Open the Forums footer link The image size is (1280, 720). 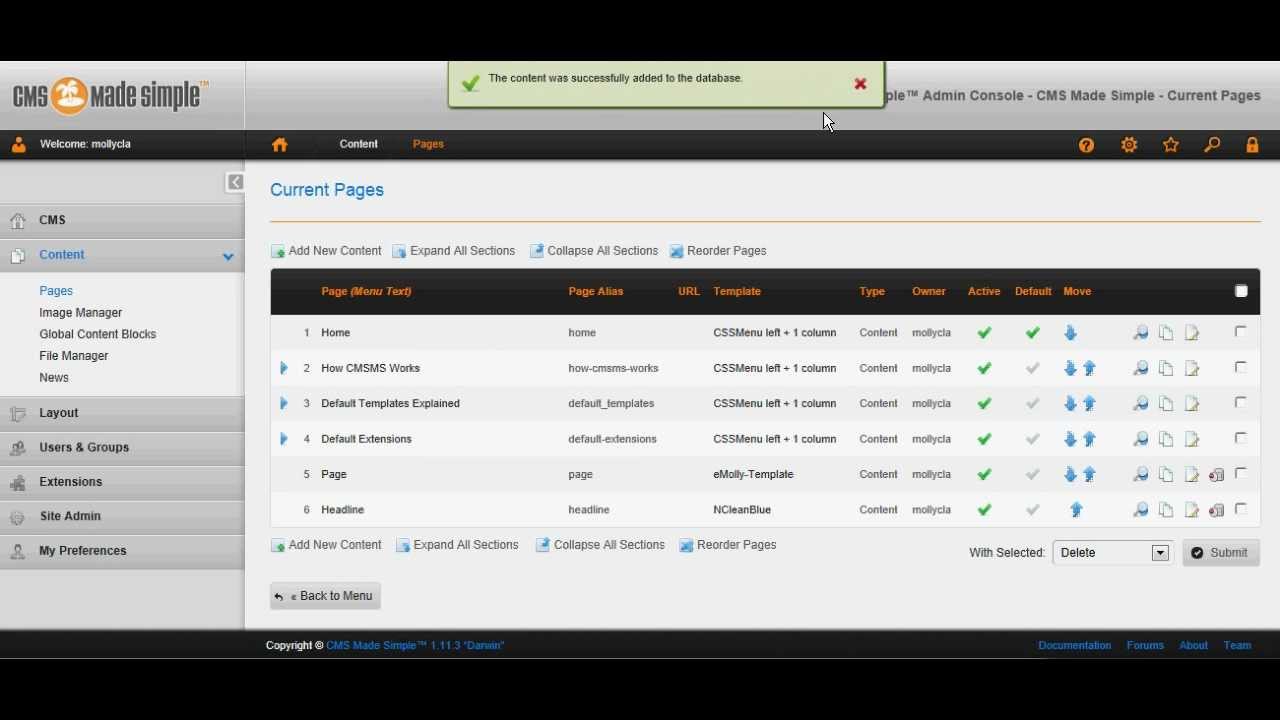1145,646
